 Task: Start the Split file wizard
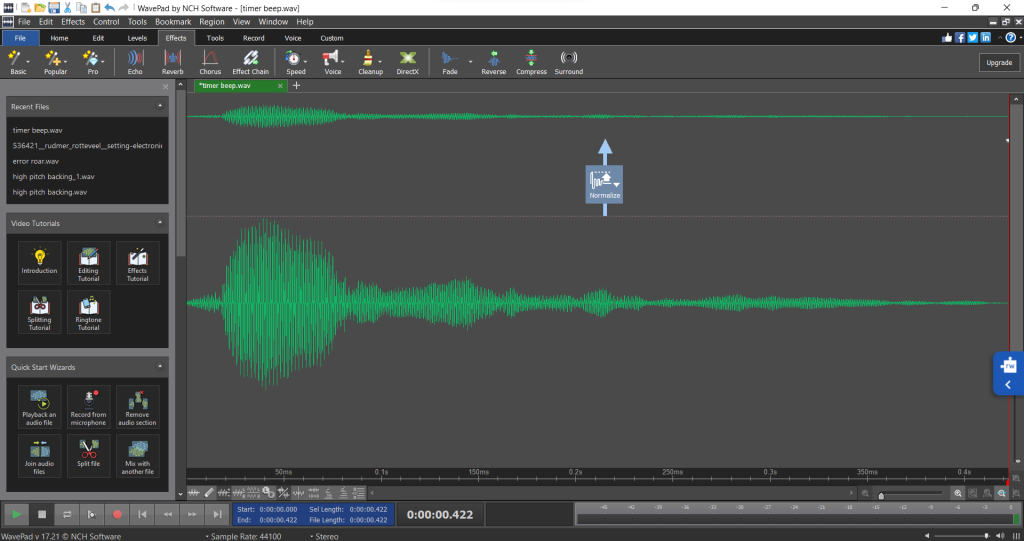click(88, 455)
